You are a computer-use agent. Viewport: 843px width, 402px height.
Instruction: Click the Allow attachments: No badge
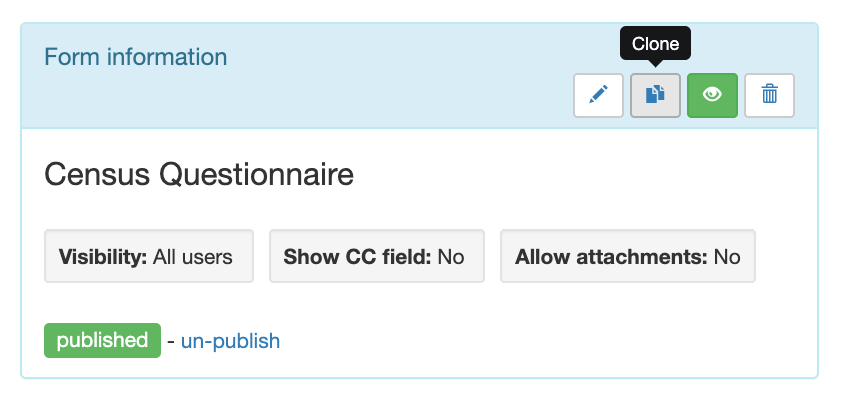(x=628, y=256)
